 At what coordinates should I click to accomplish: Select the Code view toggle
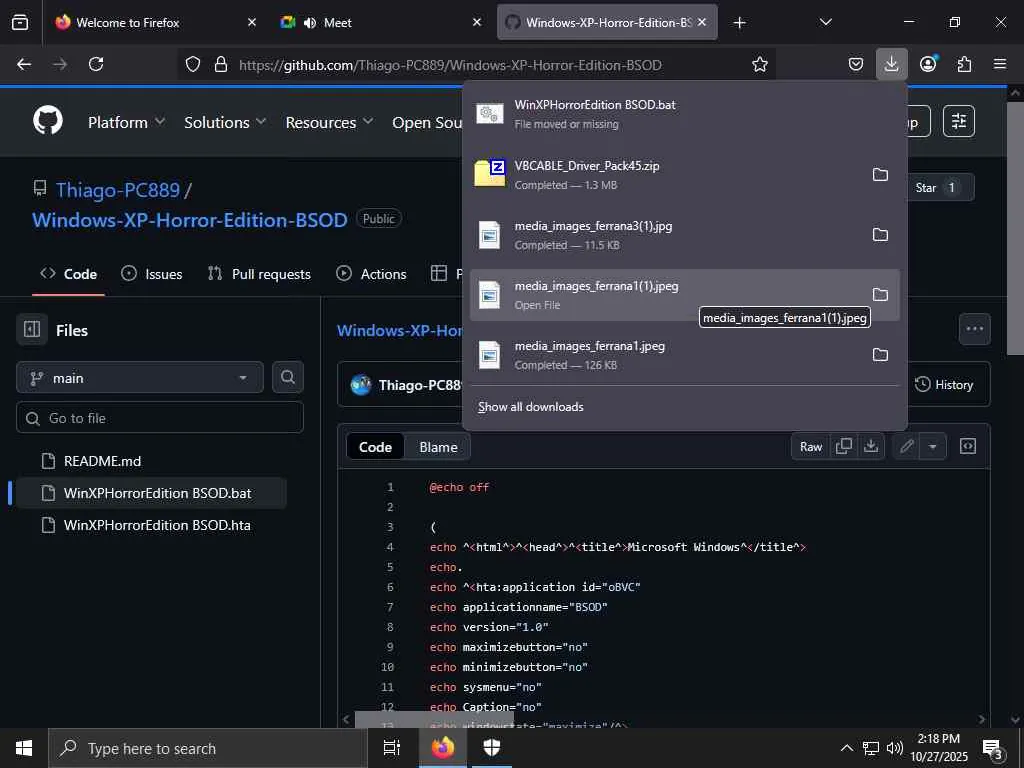[x=375, y=447]
